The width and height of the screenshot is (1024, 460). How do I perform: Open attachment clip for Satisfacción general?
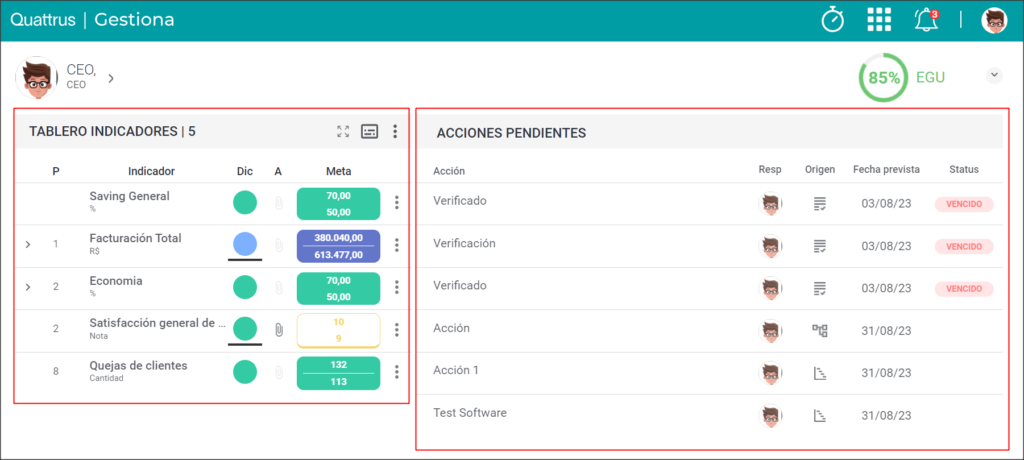tap(279, 329)
